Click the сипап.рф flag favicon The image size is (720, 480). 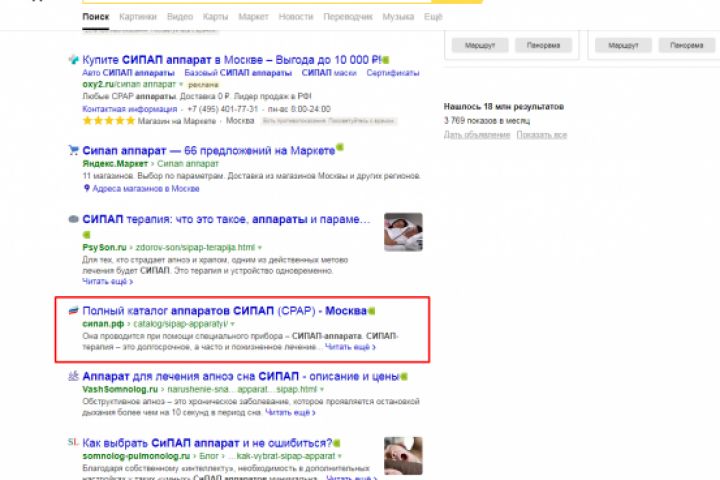(x=73, y=311)
